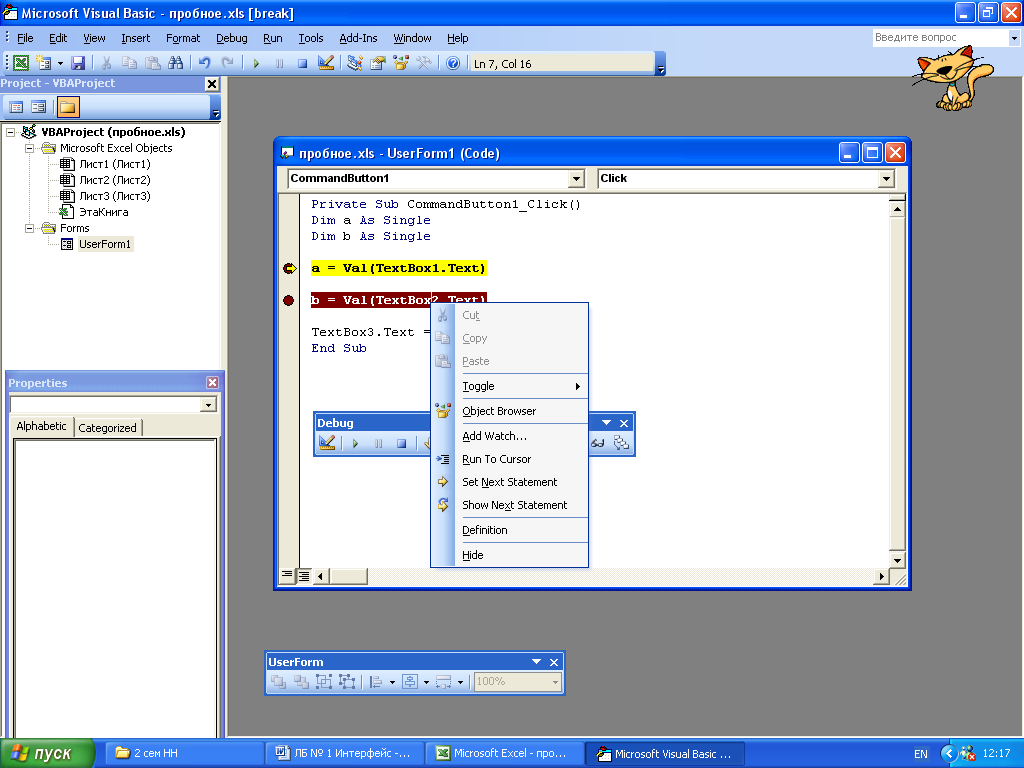The height and width of the screenshot is (768, 1024).
Task: Click the Find binoculars icon
Action: [x=175, y=63]
